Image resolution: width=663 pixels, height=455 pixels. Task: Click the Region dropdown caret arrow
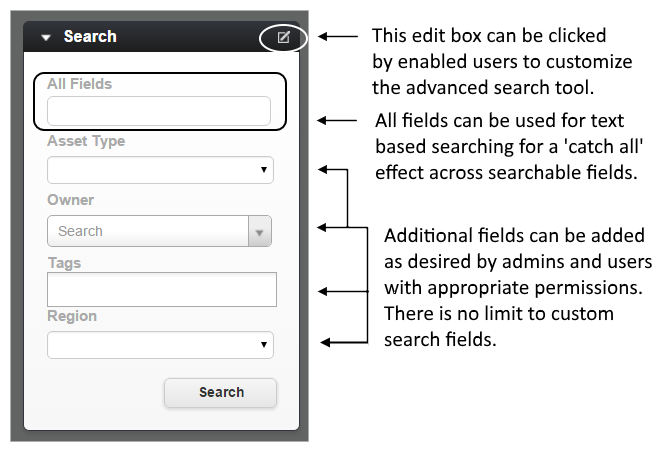[264, 345]
